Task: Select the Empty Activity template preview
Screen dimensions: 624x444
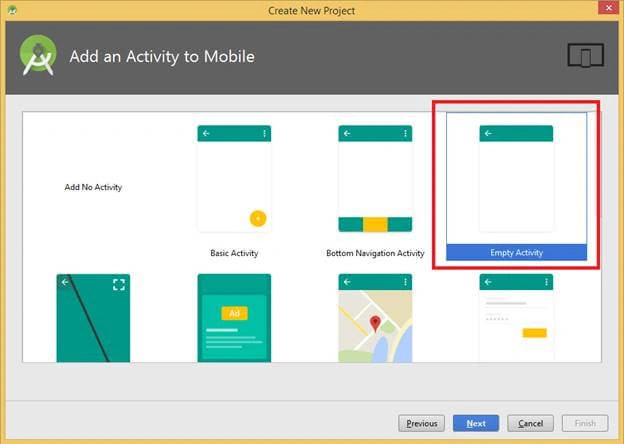Action: point(516,179)
